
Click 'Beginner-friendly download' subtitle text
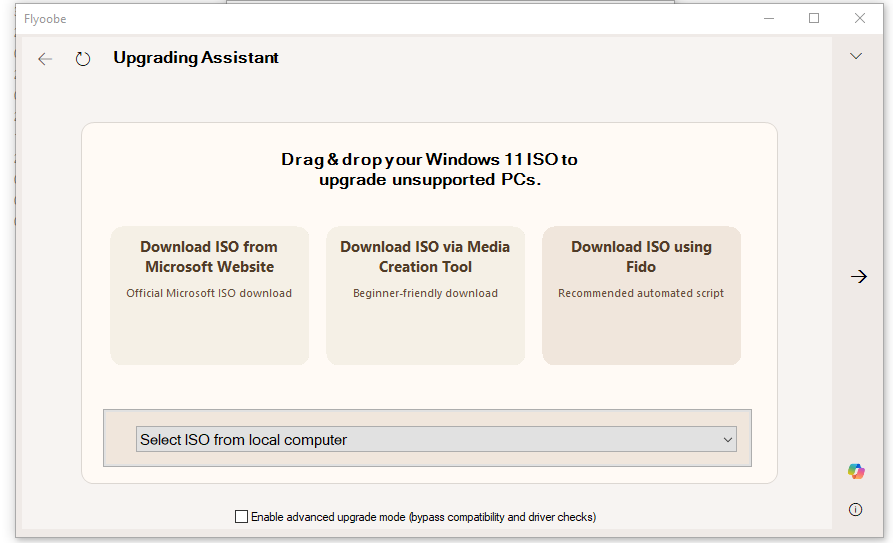(425, 293)
